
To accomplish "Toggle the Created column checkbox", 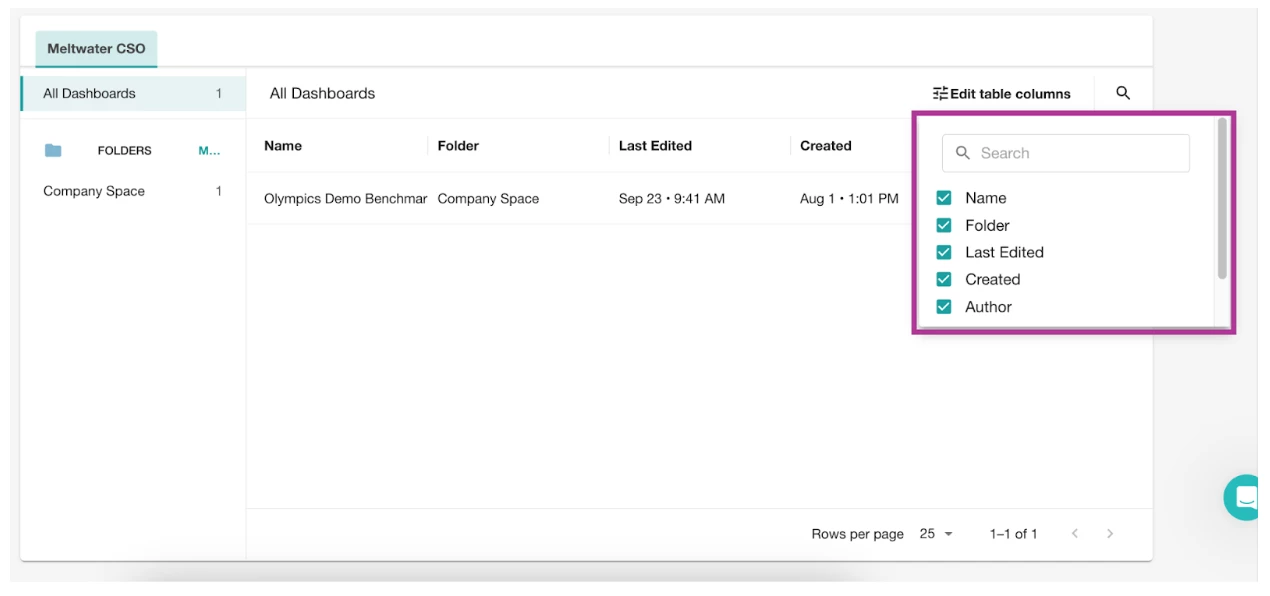I will point(943,279).
